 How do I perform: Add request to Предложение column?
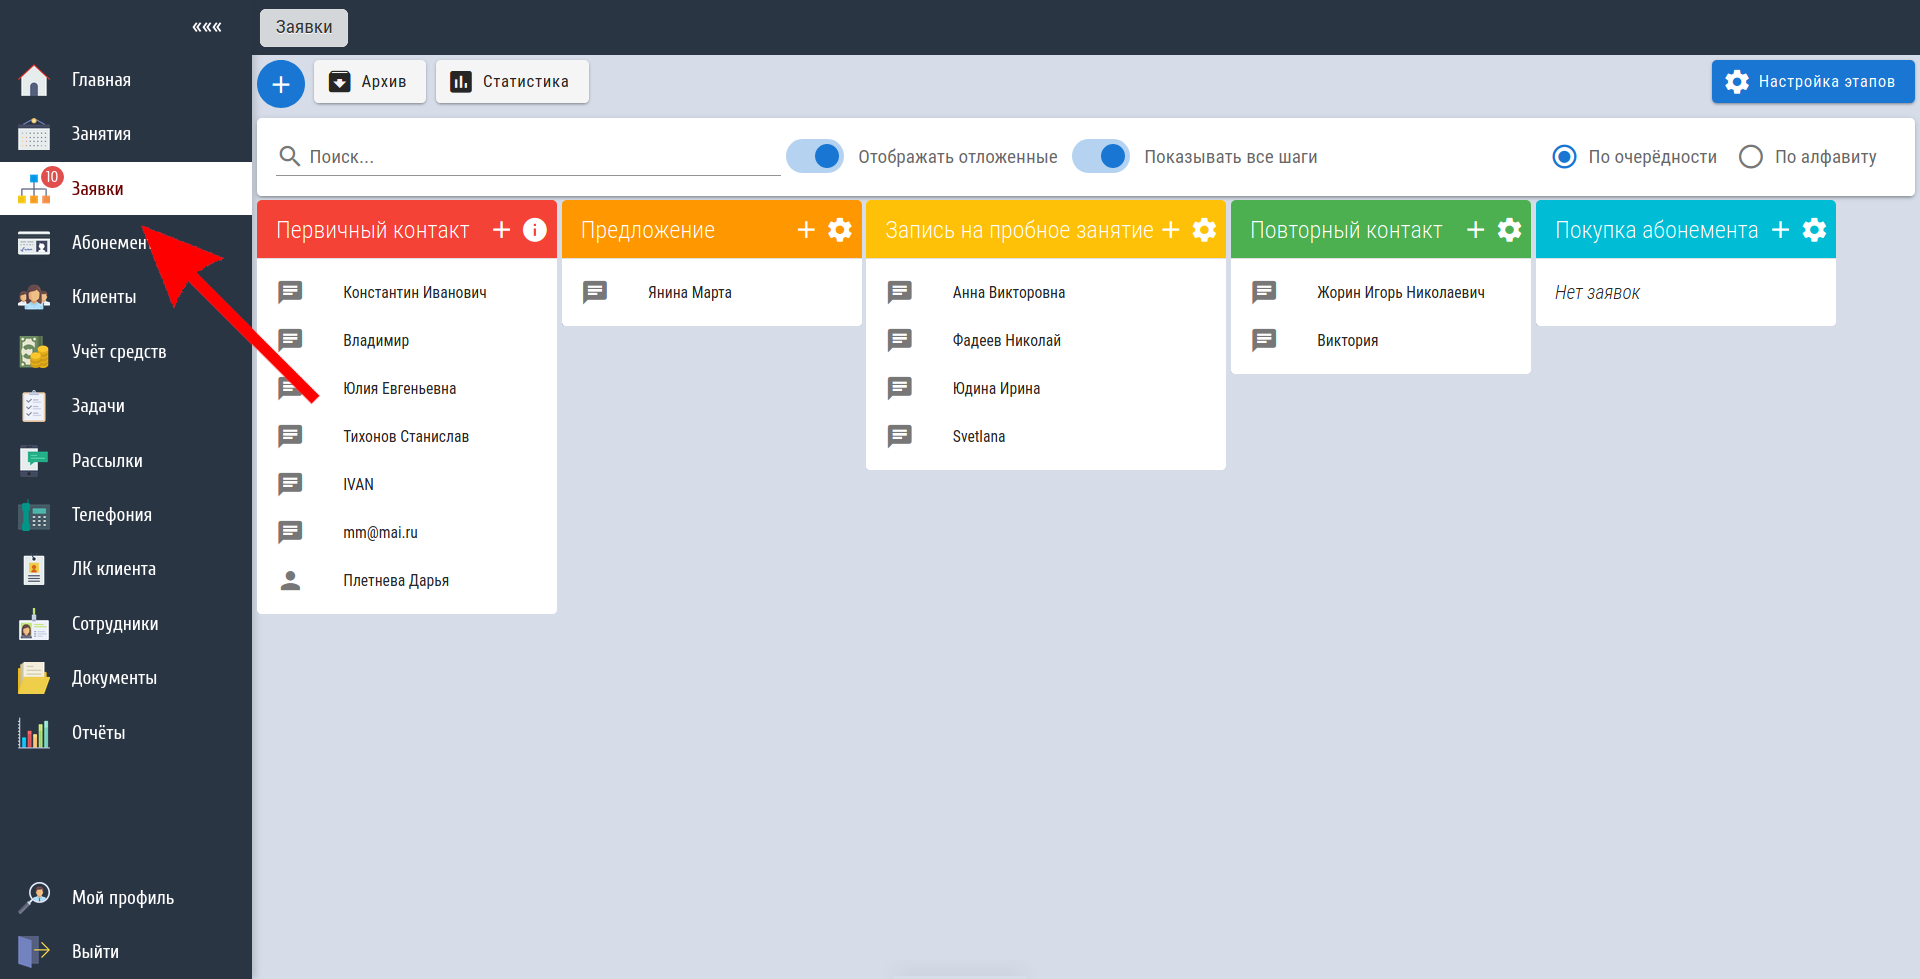pos(806,230)
